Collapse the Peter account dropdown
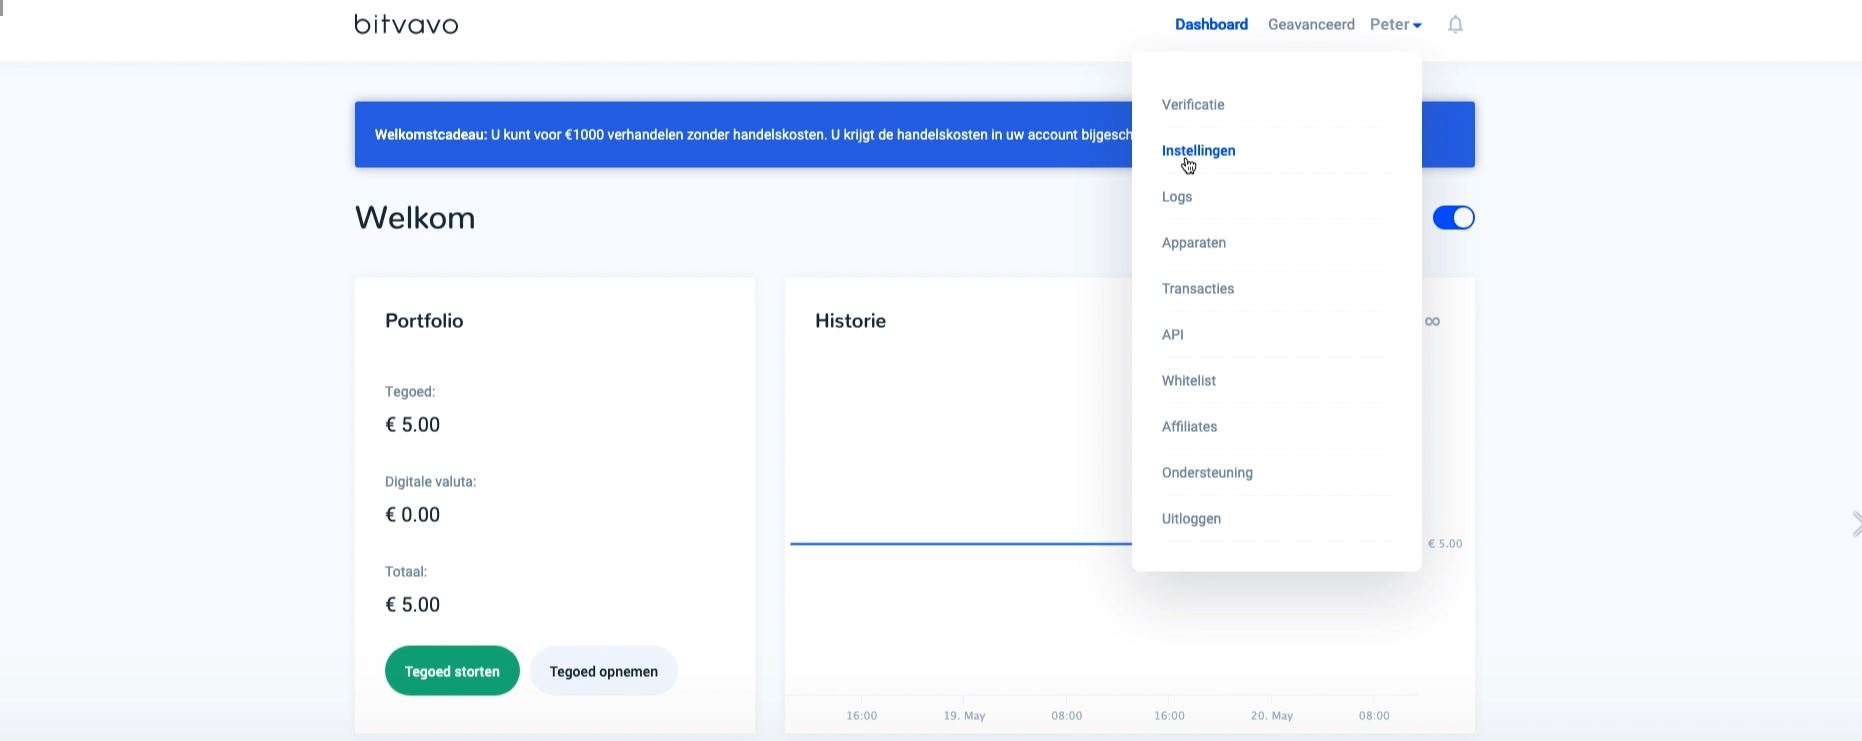This screenshot has height=741, width=1862. coord(1395,25)
